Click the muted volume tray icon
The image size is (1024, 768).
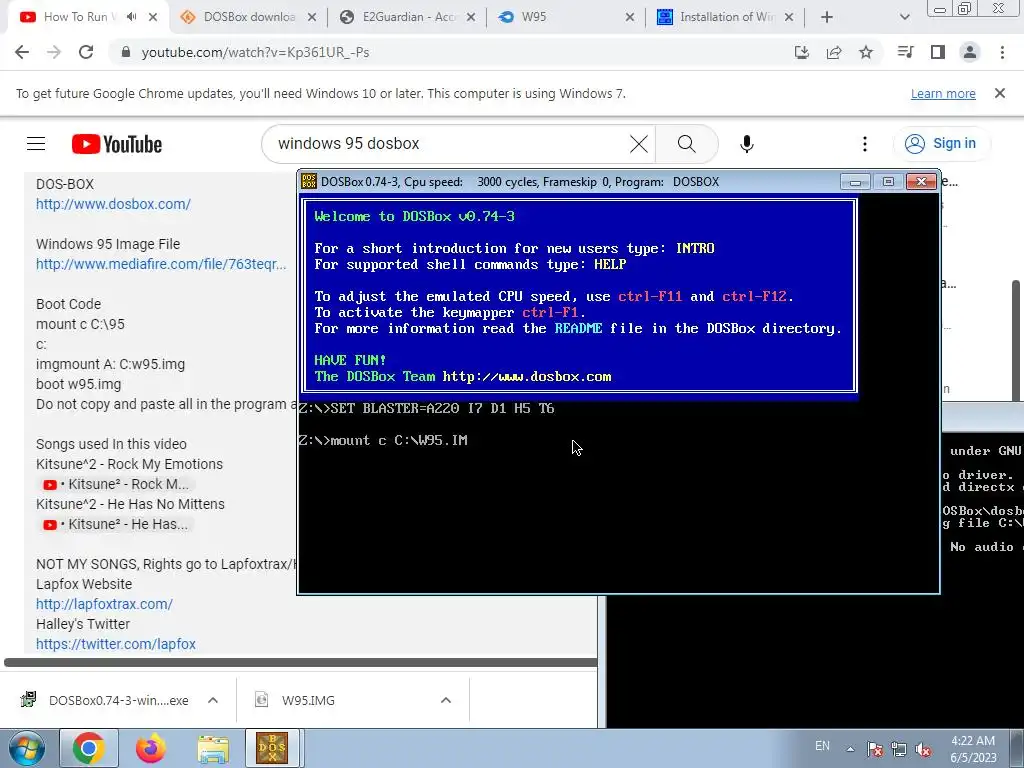(x=923, y=749)
